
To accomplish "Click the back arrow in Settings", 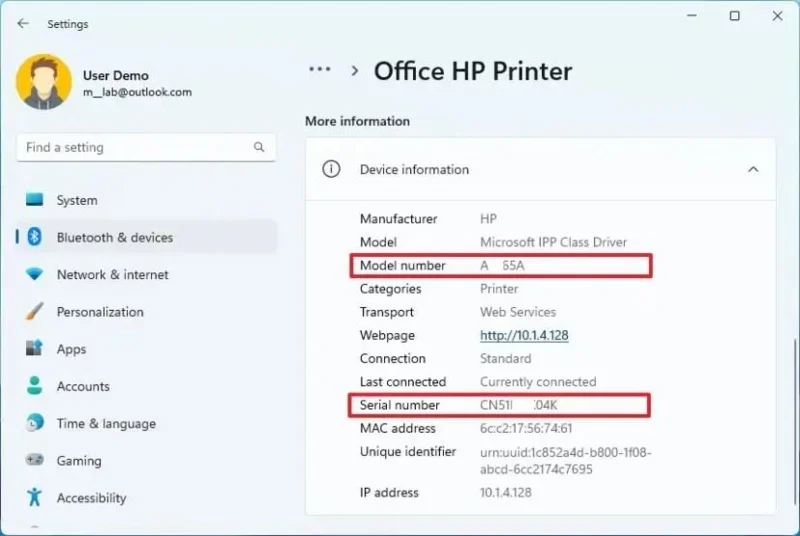I will pyautogui.click(x=23, y=23).
